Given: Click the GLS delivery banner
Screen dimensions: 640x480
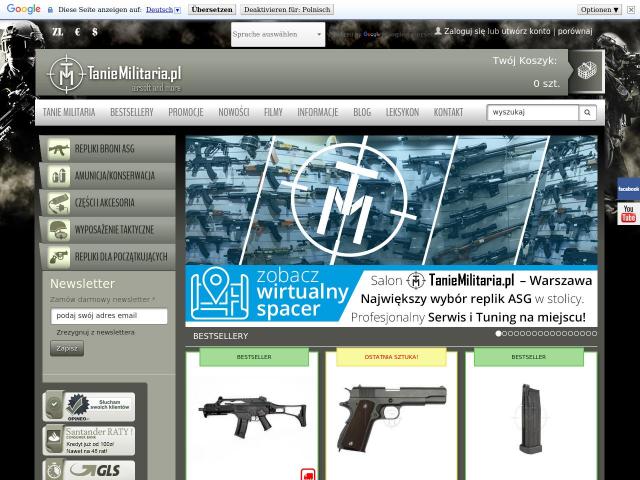Looking at the screenshot, I should pyautogui.click(x=89, y=470).
